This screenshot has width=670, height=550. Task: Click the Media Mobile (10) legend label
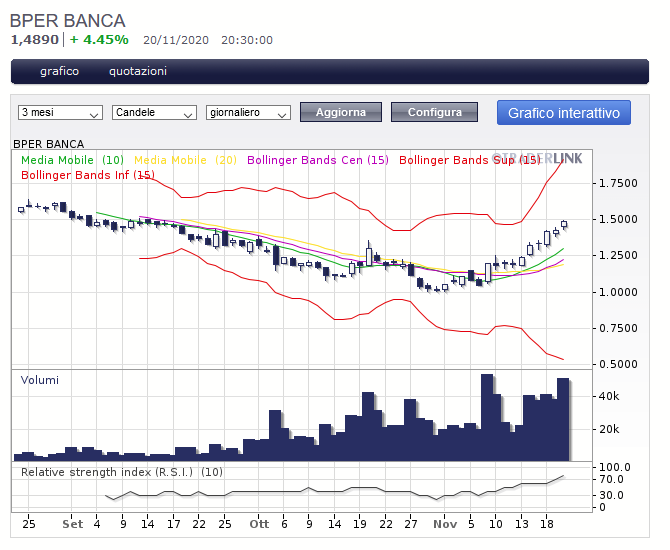[x=72, y=160]
